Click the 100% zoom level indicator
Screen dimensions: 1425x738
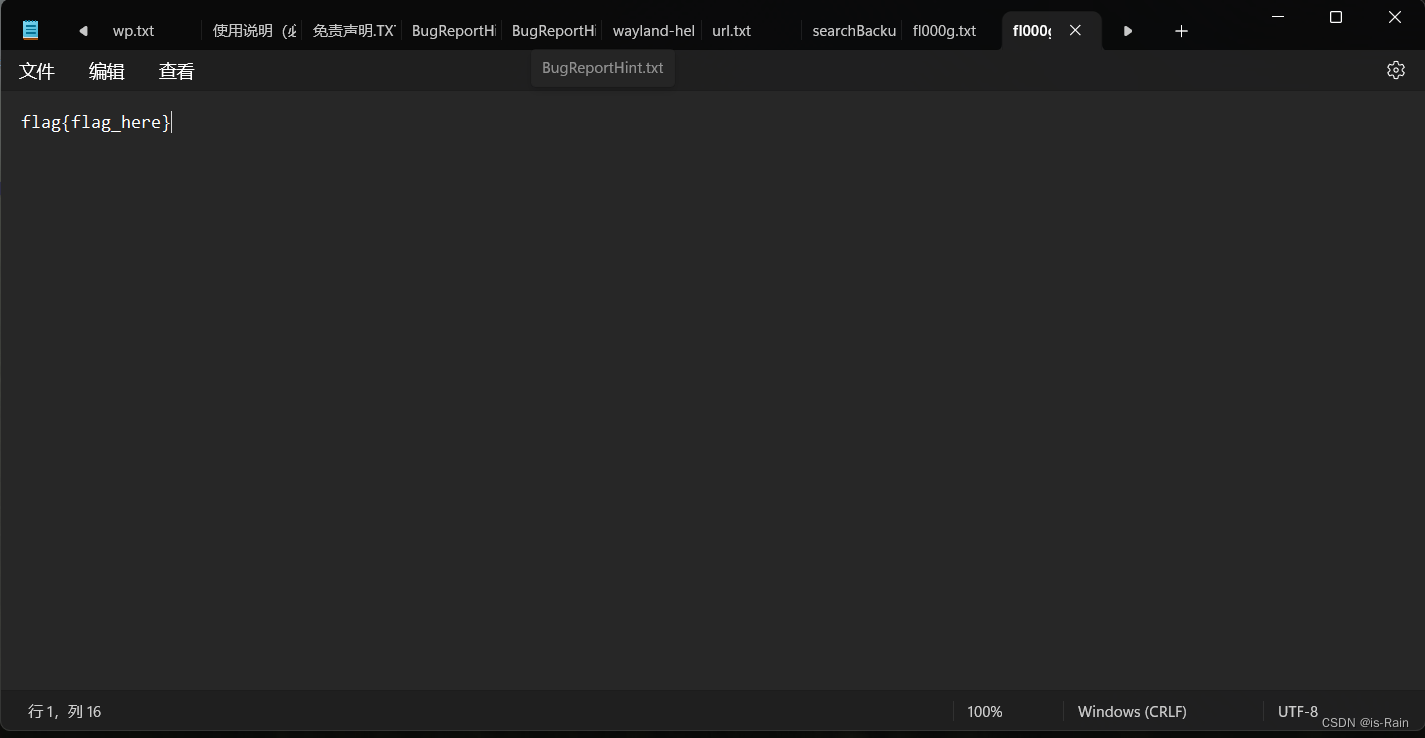point(984,711)
